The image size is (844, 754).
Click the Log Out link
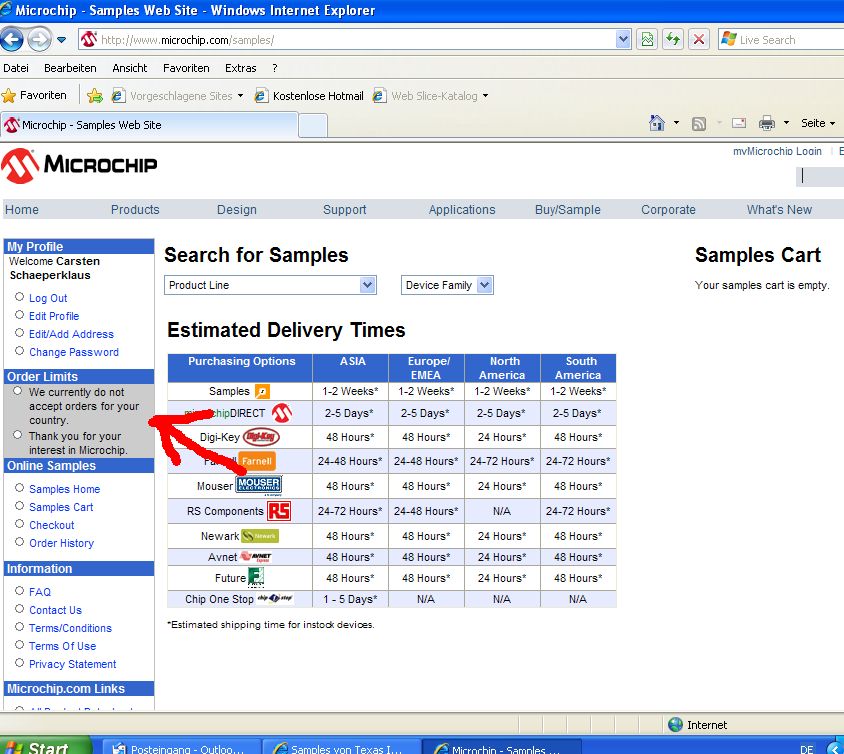[x=48, y=298]
